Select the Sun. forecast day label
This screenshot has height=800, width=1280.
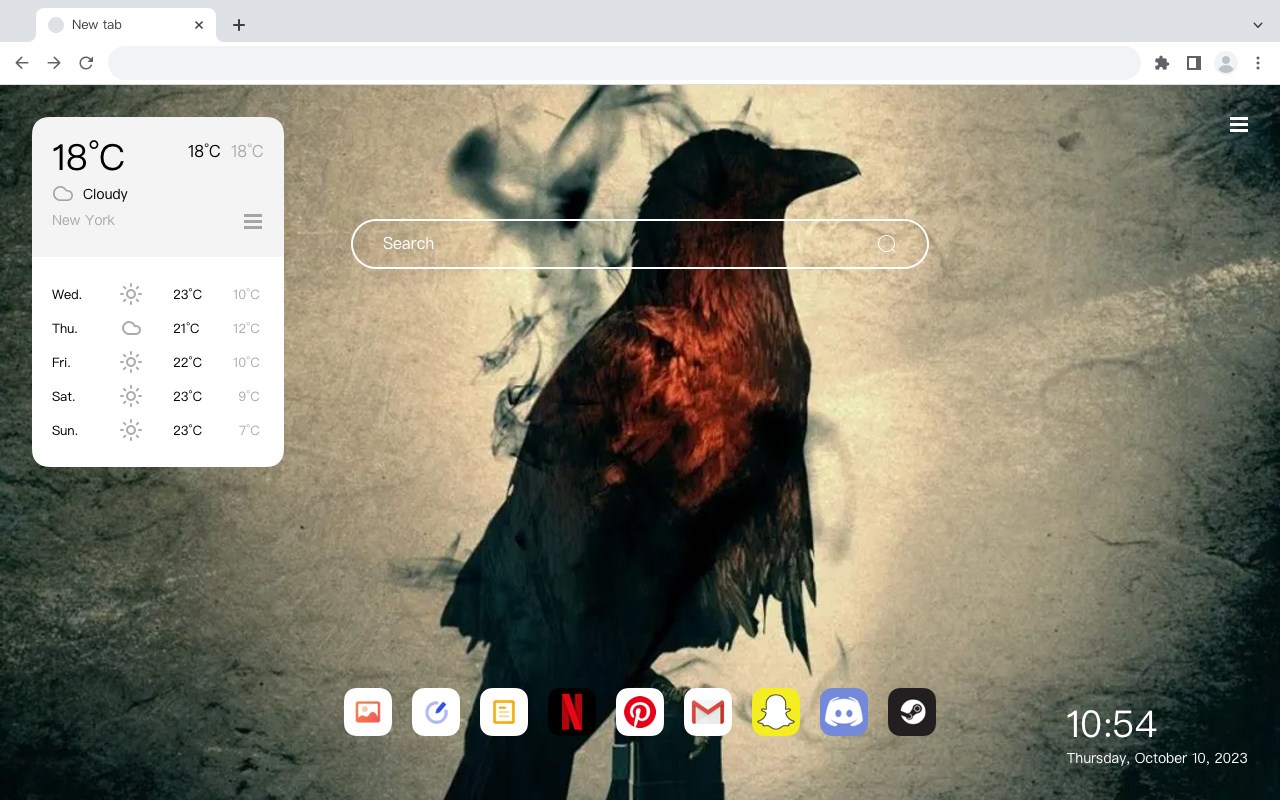pos(65,430)
